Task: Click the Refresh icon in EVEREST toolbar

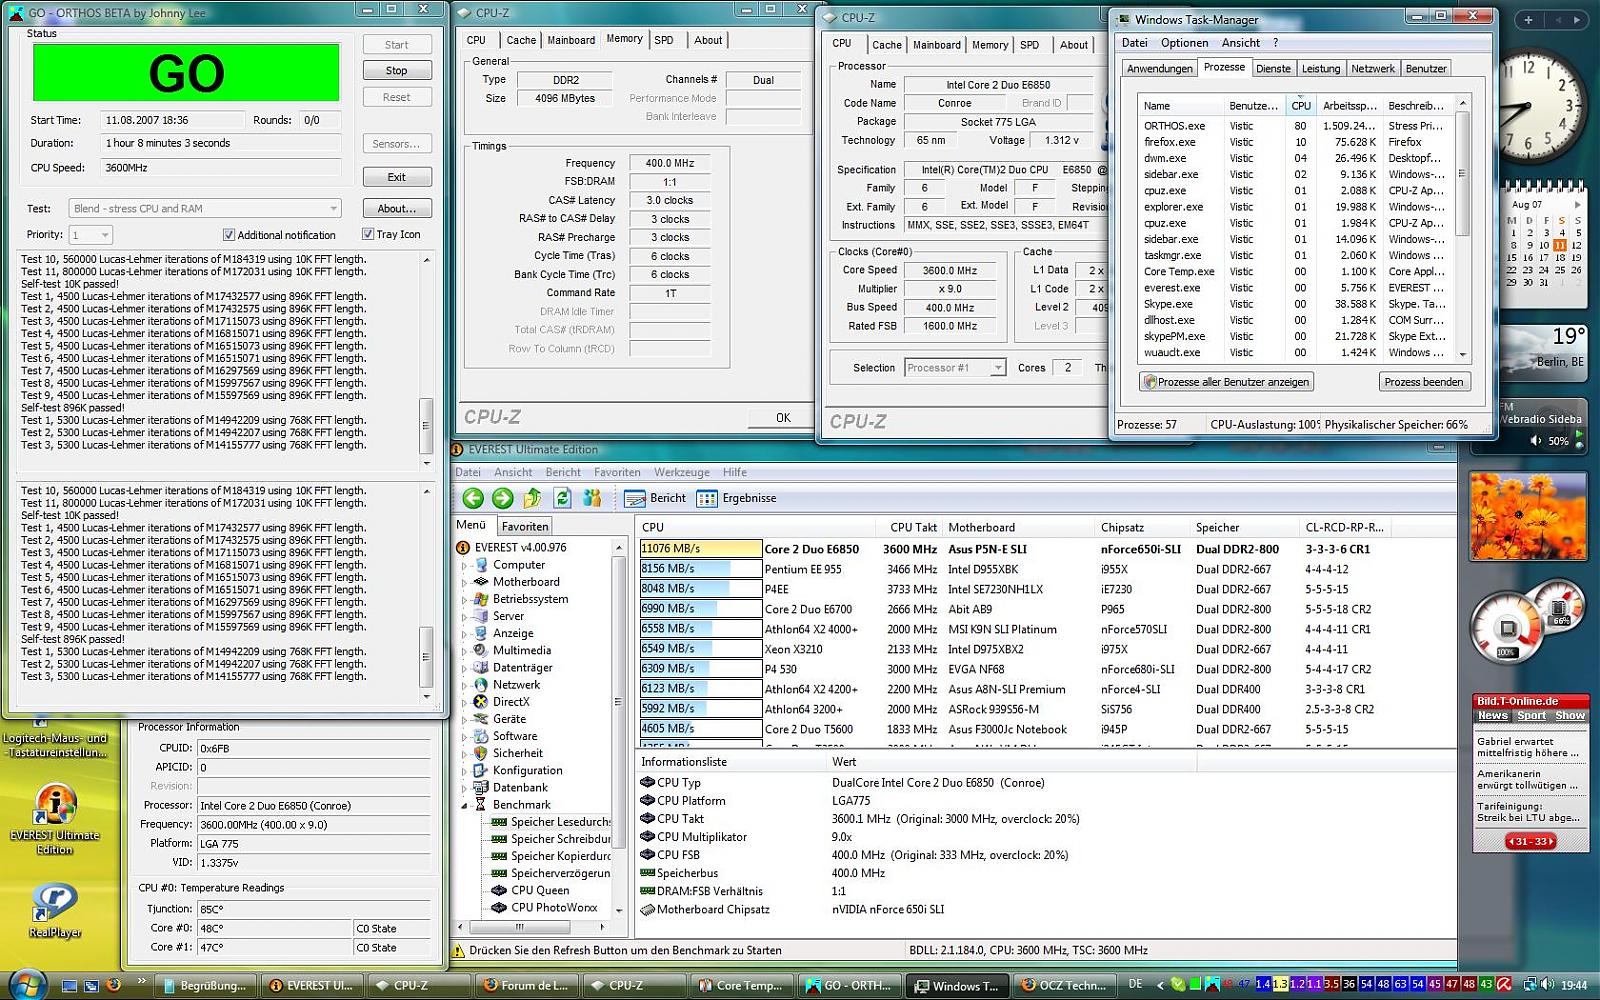Action: [562, 498]
